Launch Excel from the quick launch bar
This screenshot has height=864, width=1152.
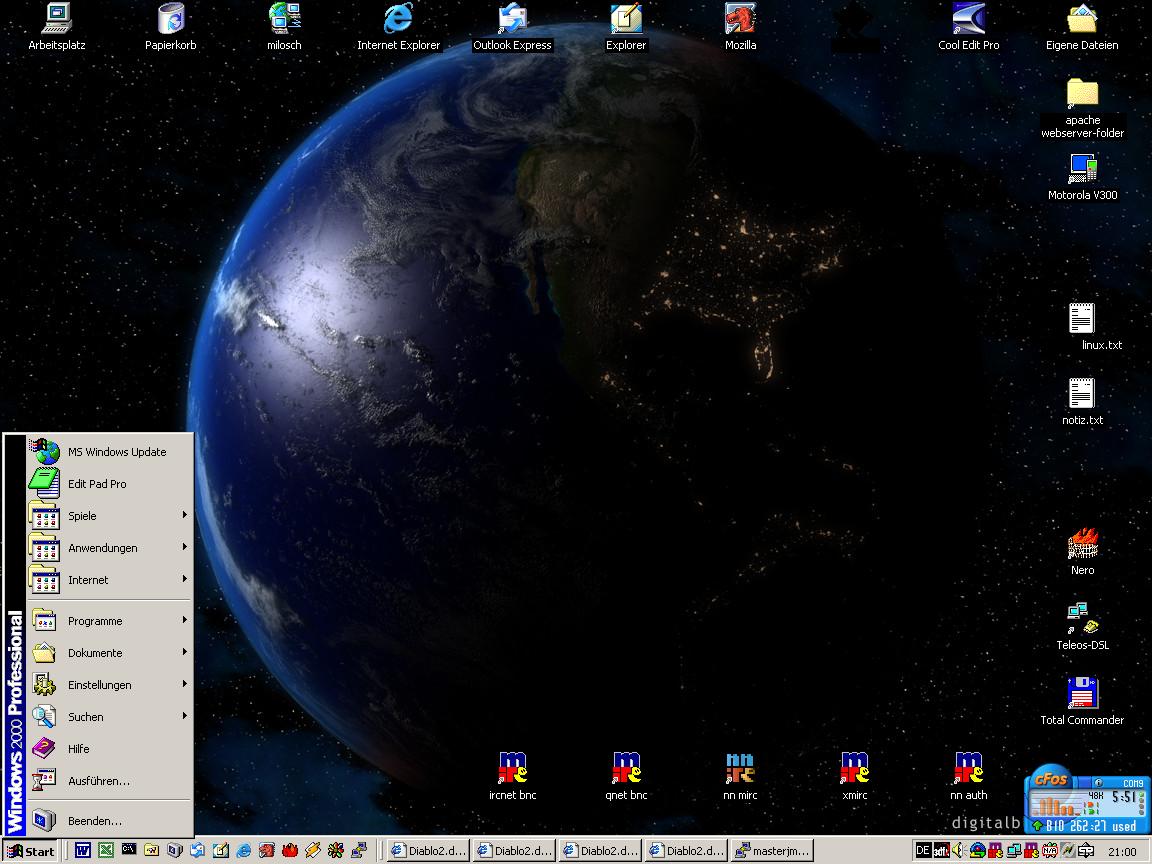coord(106,851)
